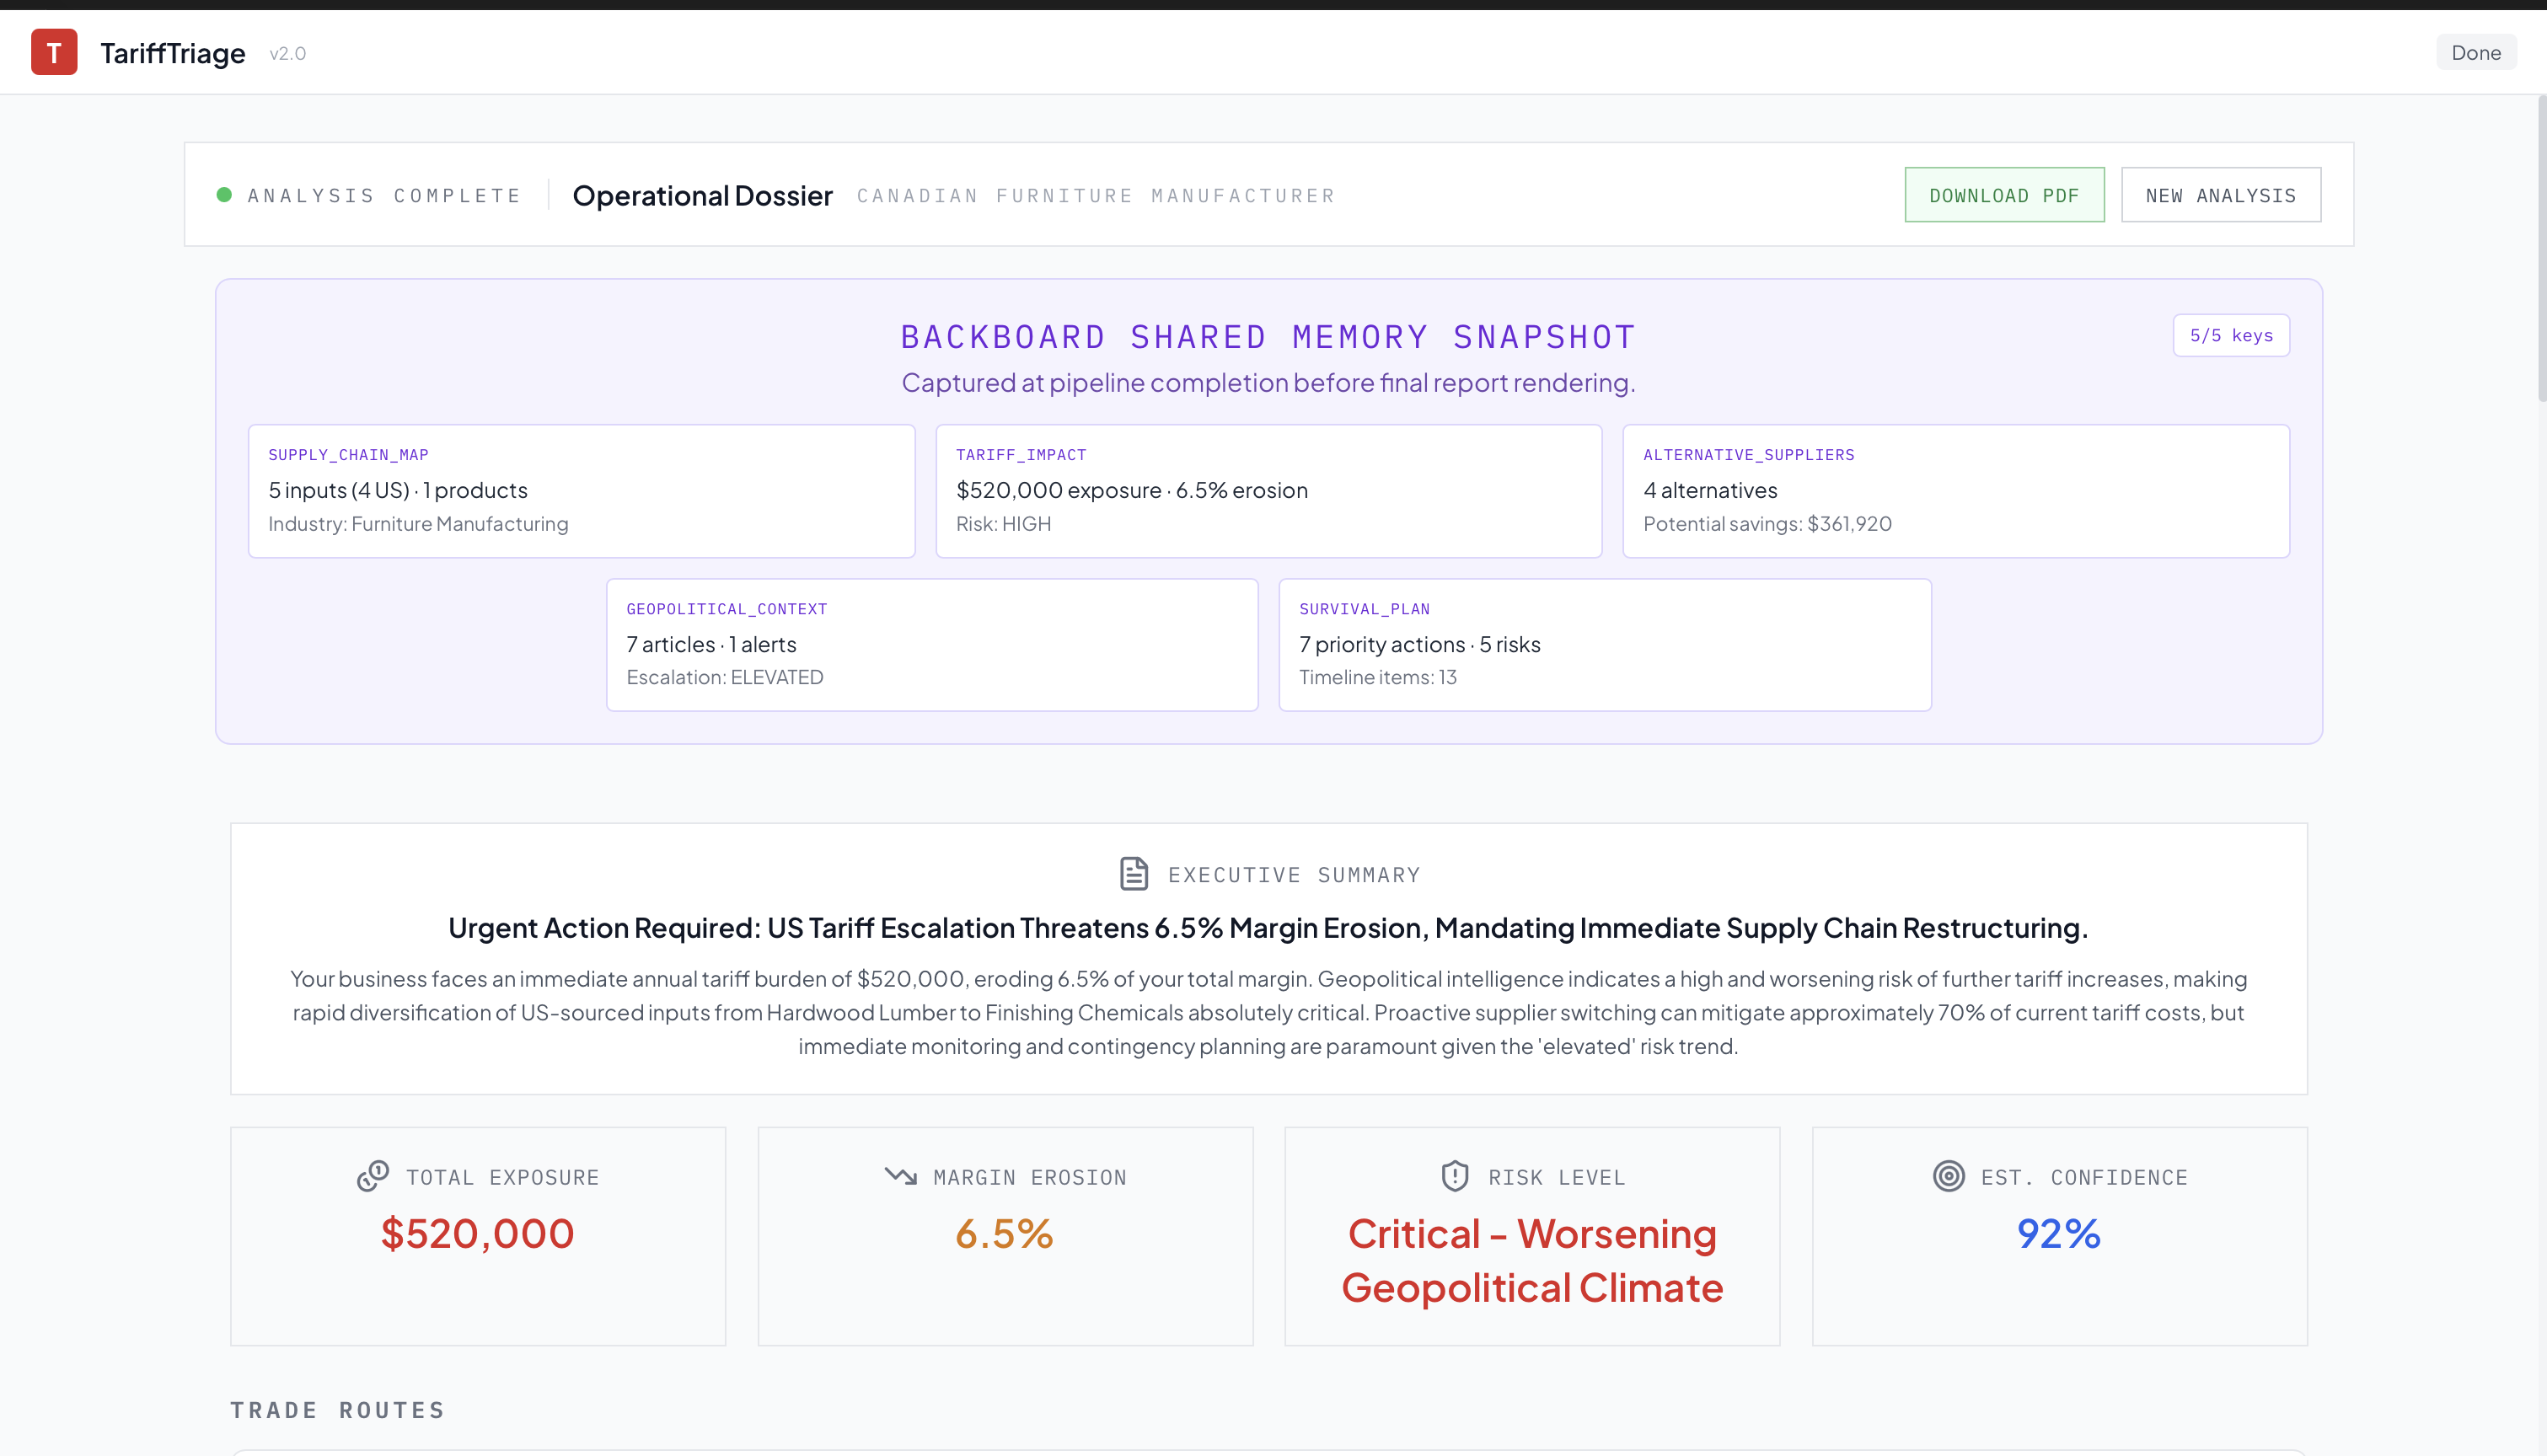Screen dimensions: 2547x1456
Task: Click the Total Exposure coins icon
Action: [x=373, y=1176]
